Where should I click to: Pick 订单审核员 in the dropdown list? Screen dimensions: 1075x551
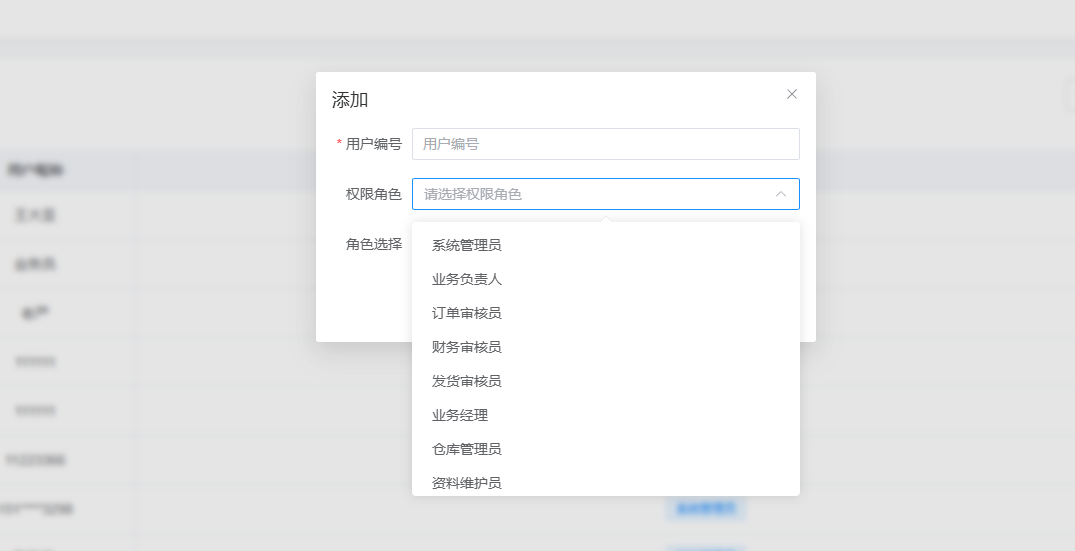(x=466, y=313)
